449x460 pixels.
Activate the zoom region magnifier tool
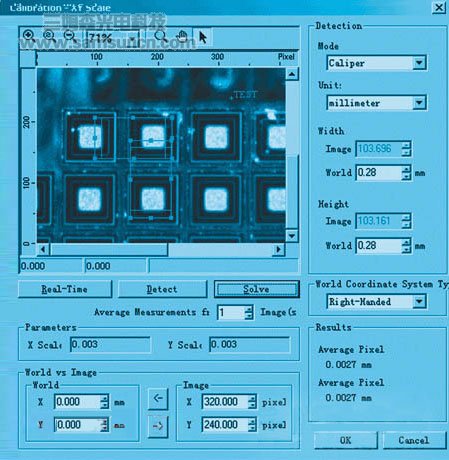(161, 36)
